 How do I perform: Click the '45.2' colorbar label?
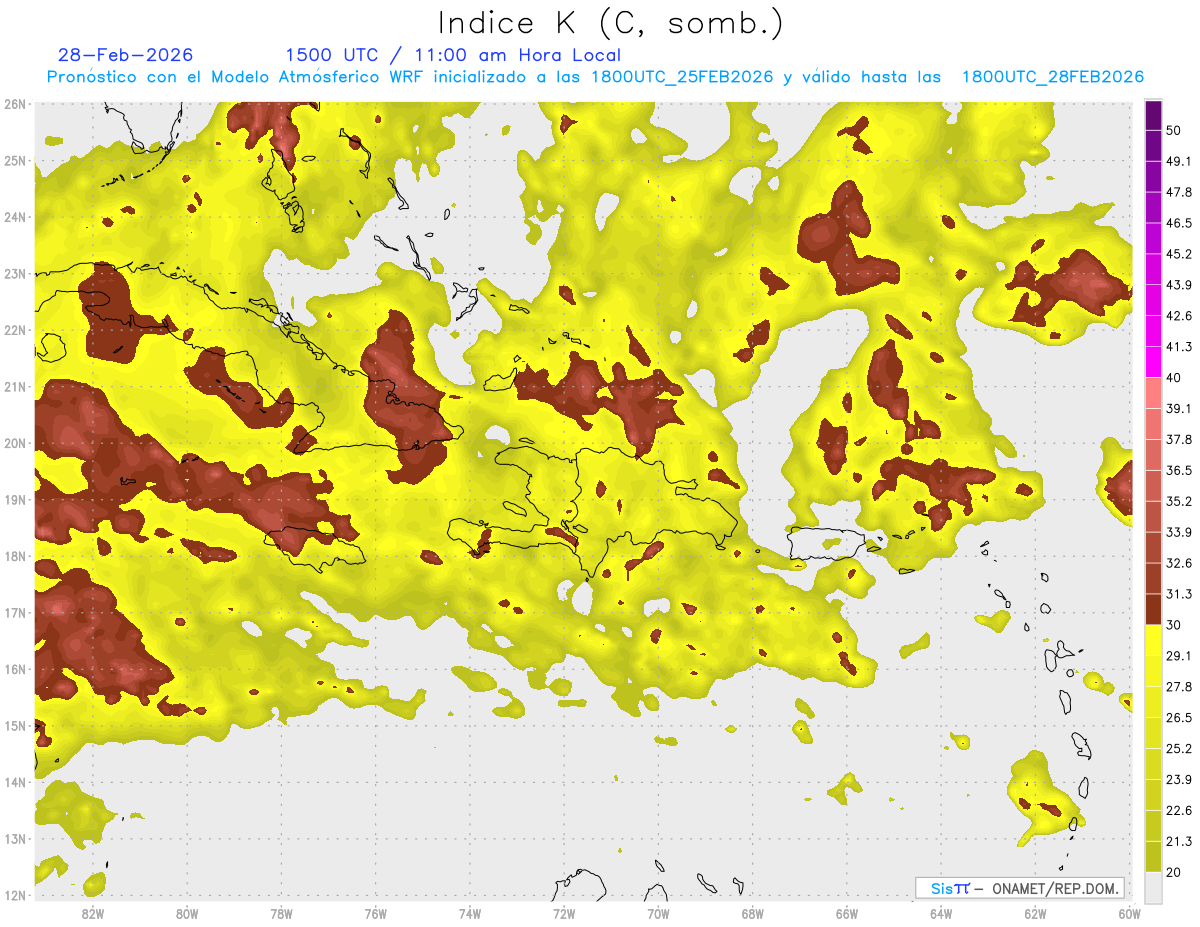1178,254
